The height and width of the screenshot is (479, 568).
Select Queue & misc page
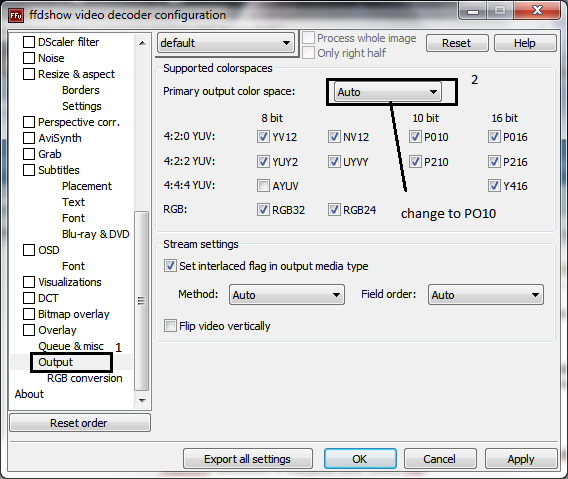(71, 346)
